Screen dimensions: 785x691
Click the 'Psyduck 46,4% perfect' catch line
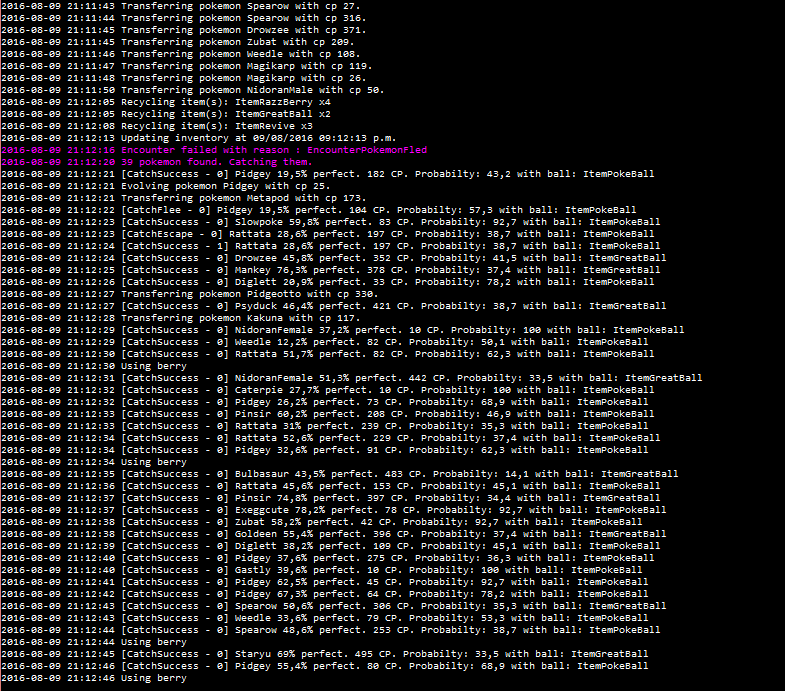point(333,306)
